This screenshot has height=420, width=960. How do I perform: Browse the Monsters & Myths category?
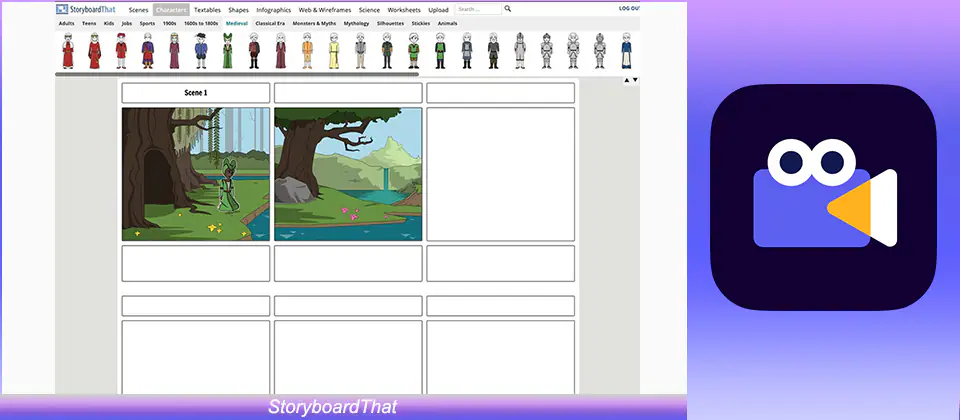click(x=315, y=23)
